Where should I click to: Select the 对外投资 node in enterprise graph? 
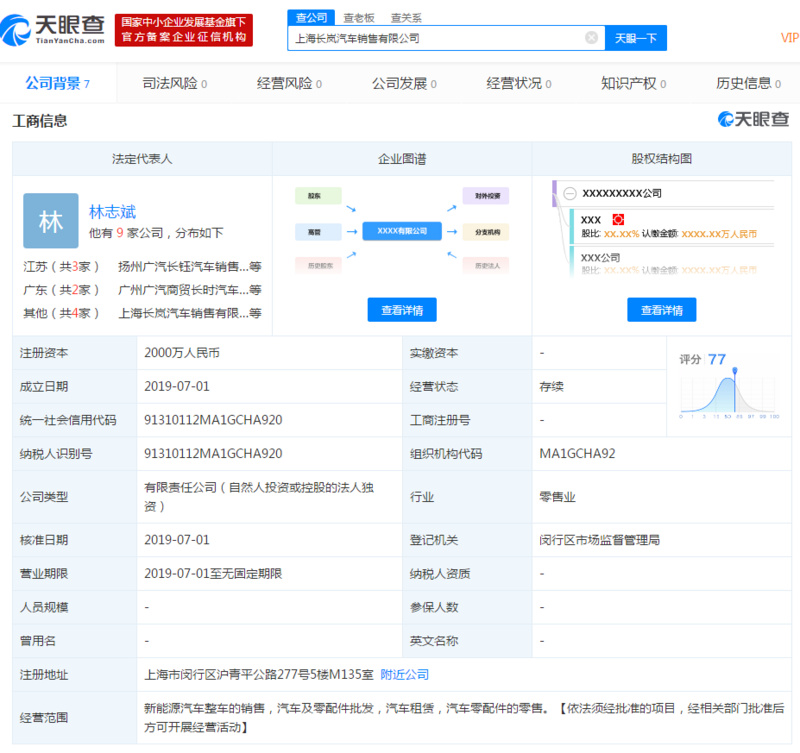(487, 196)
